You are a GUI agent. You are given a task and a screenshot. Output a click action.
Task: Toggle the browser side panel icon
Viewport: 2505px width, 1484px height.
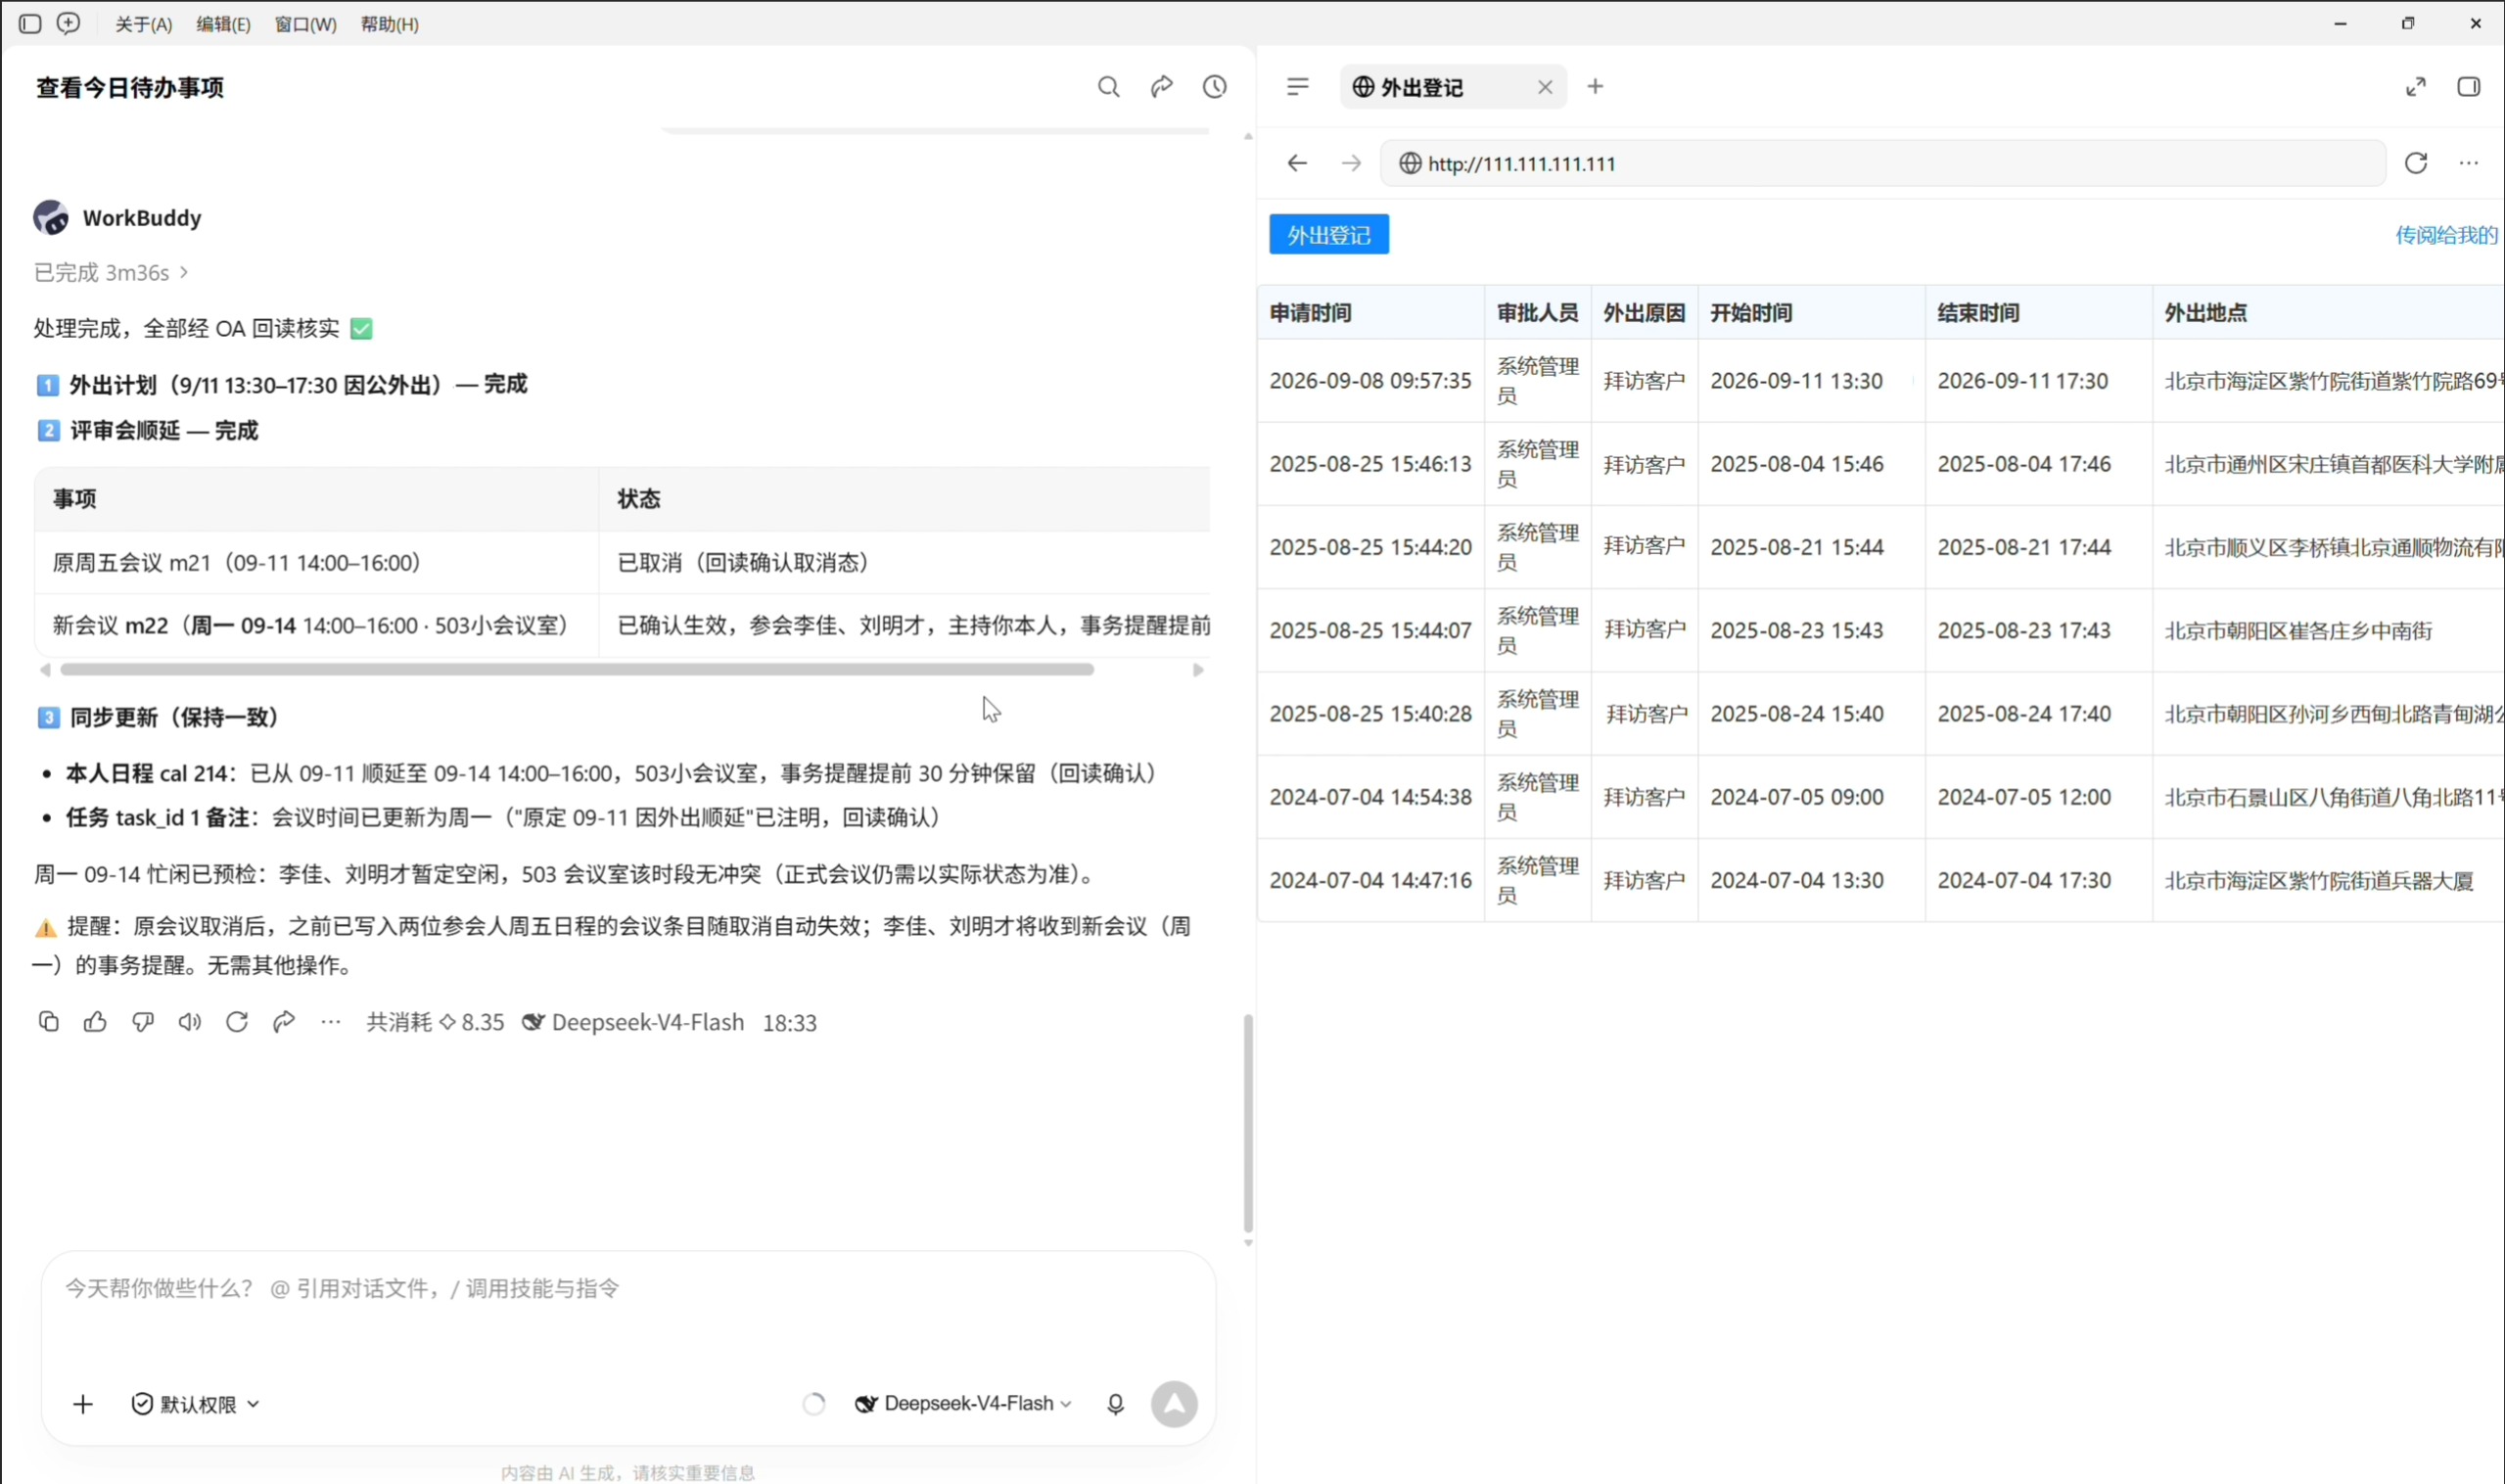pyautogui.click(x=2468, y=87)
